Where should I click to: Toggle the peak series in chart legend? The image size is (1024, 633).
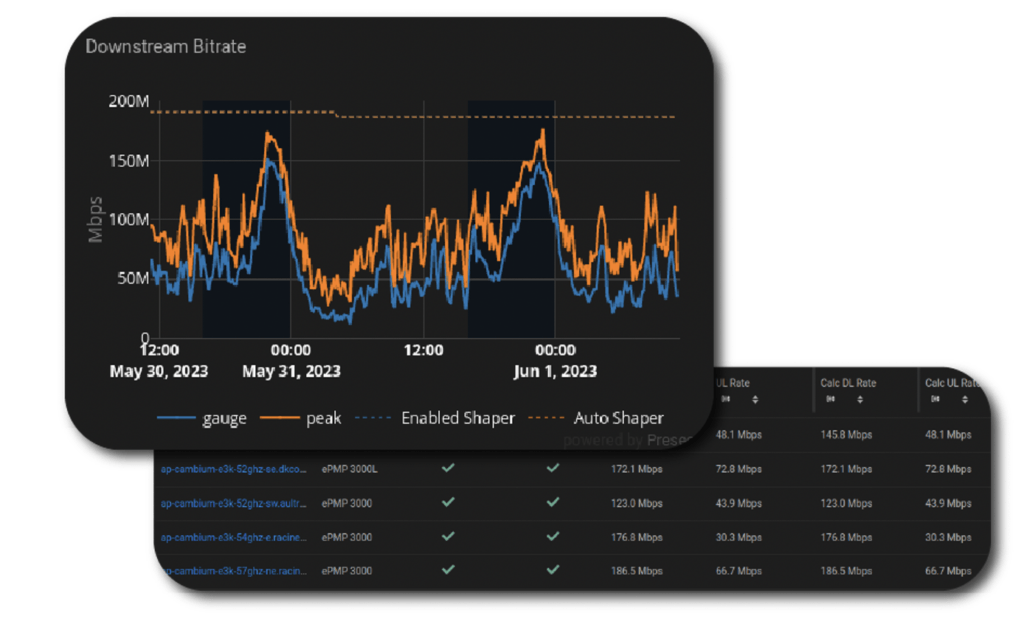coord(300,418)
